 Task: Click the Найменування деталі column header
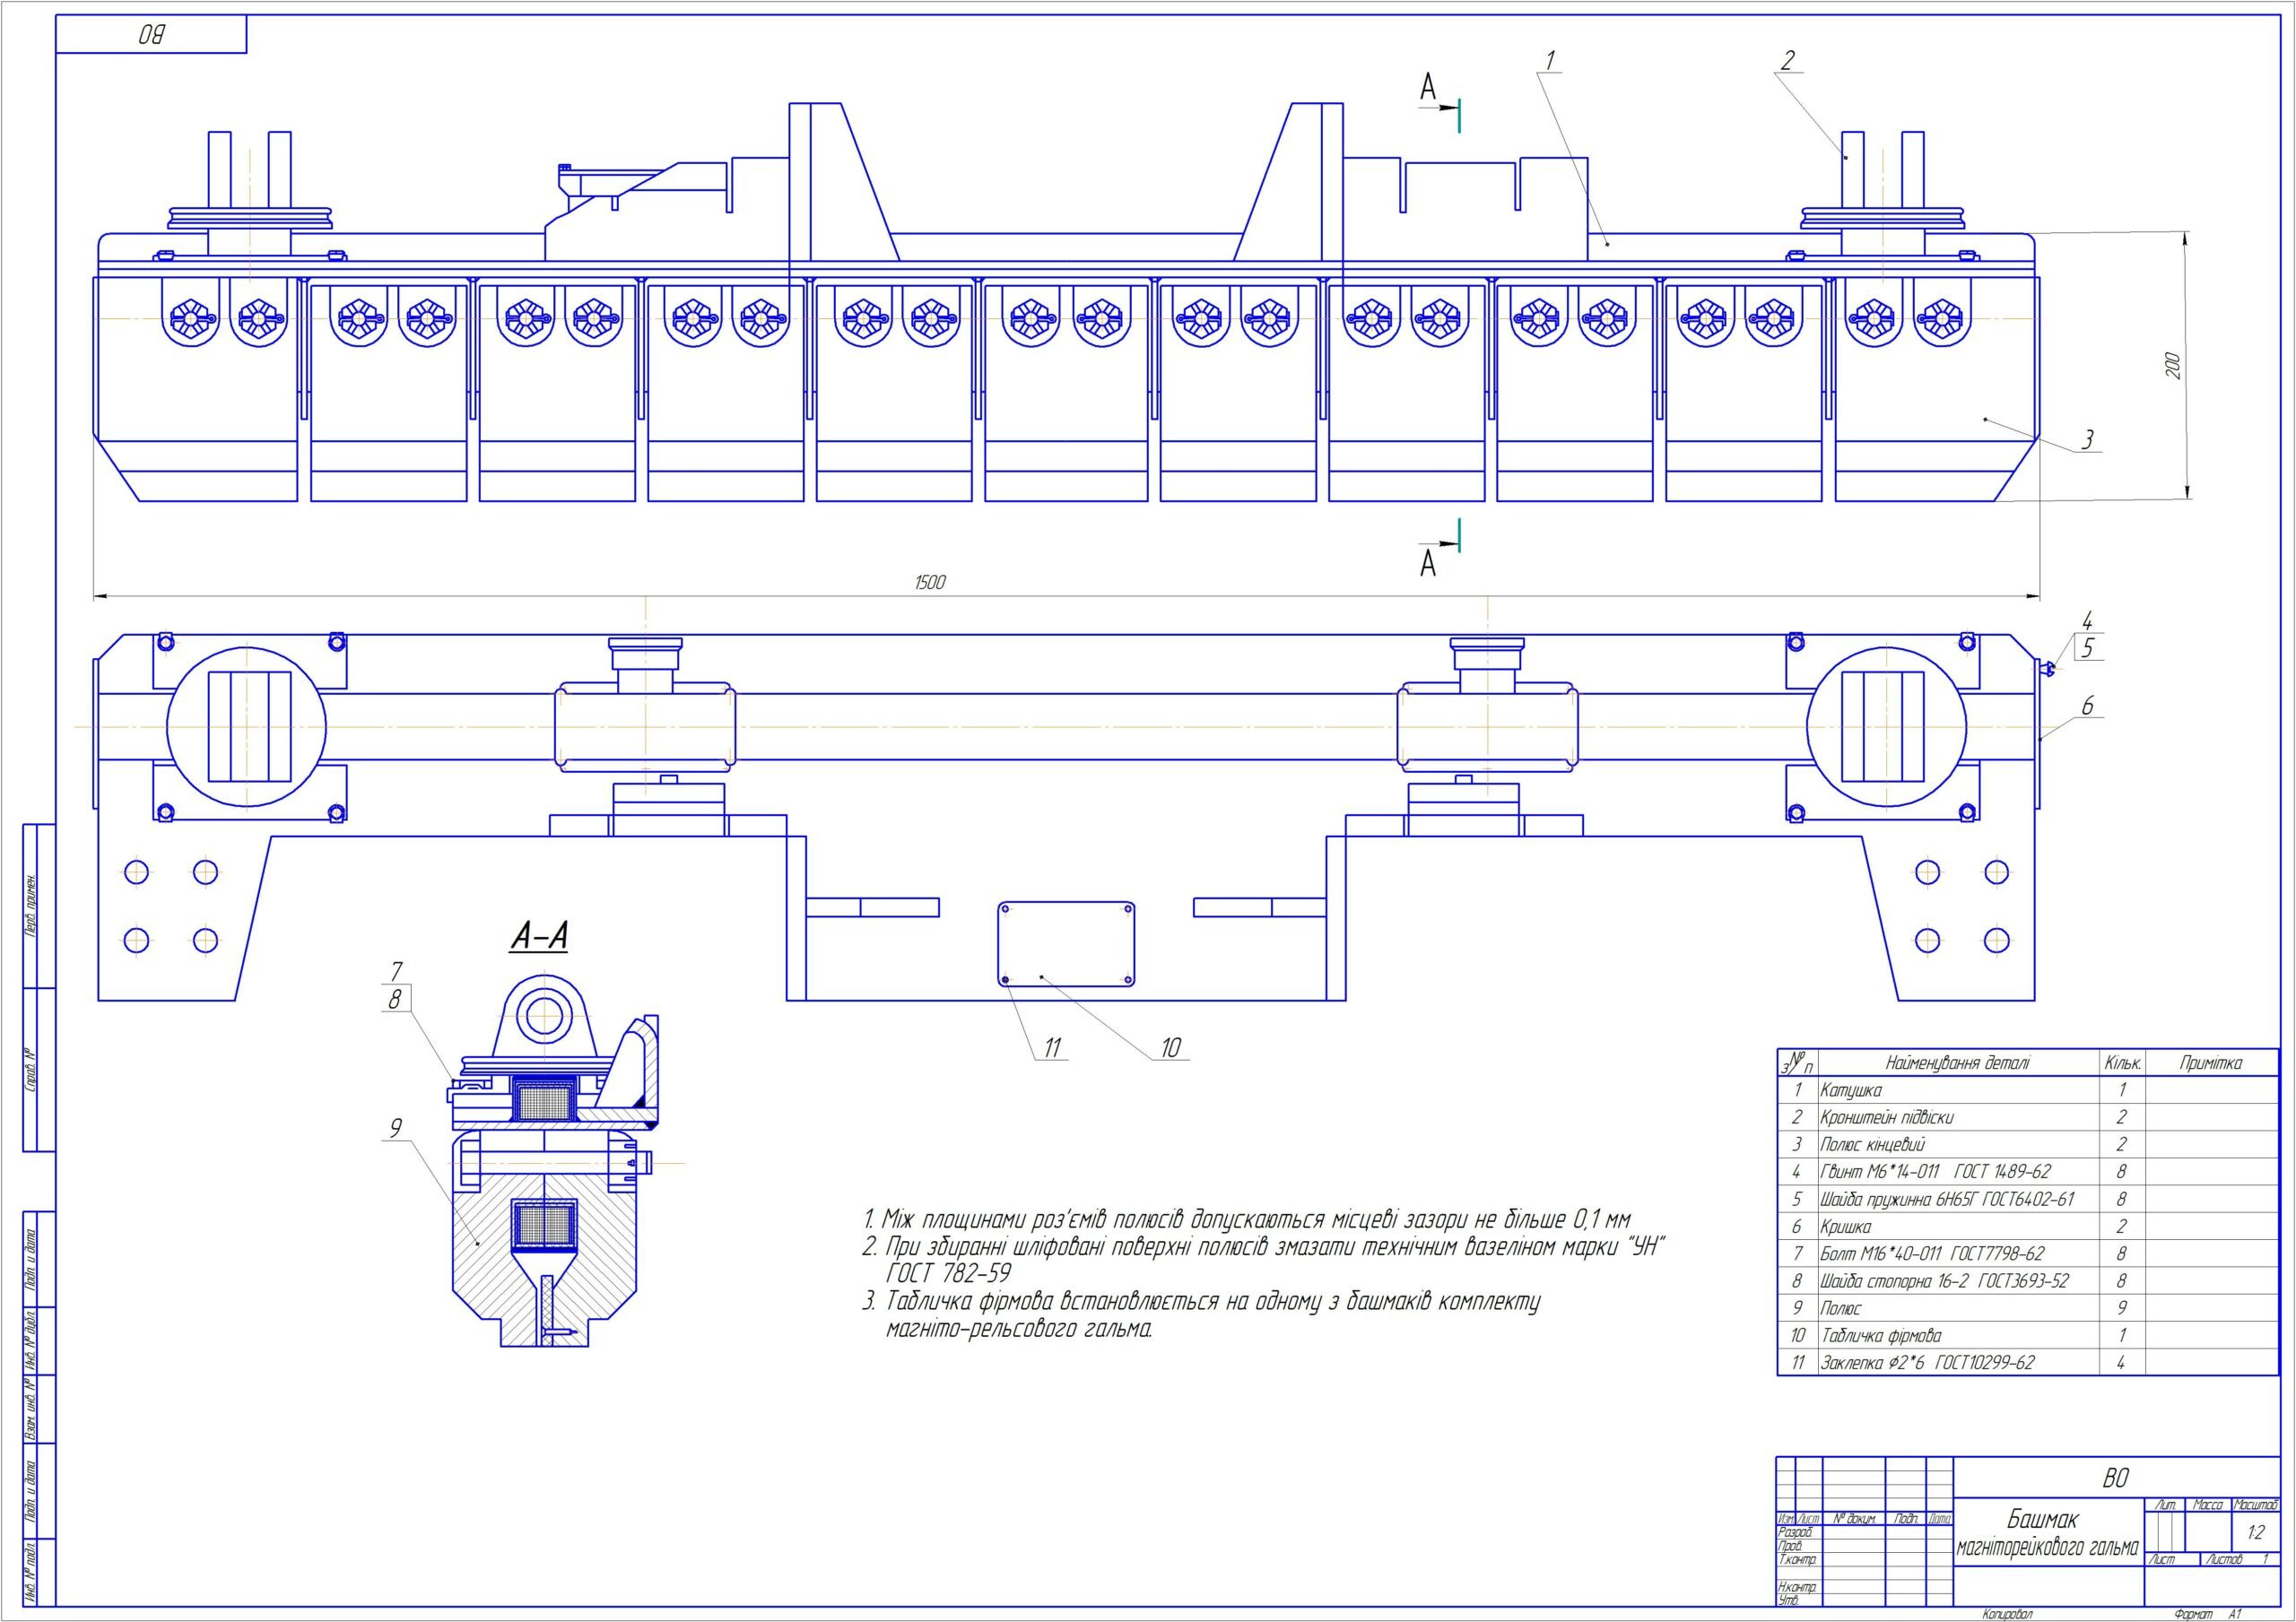(1958, 1063)
